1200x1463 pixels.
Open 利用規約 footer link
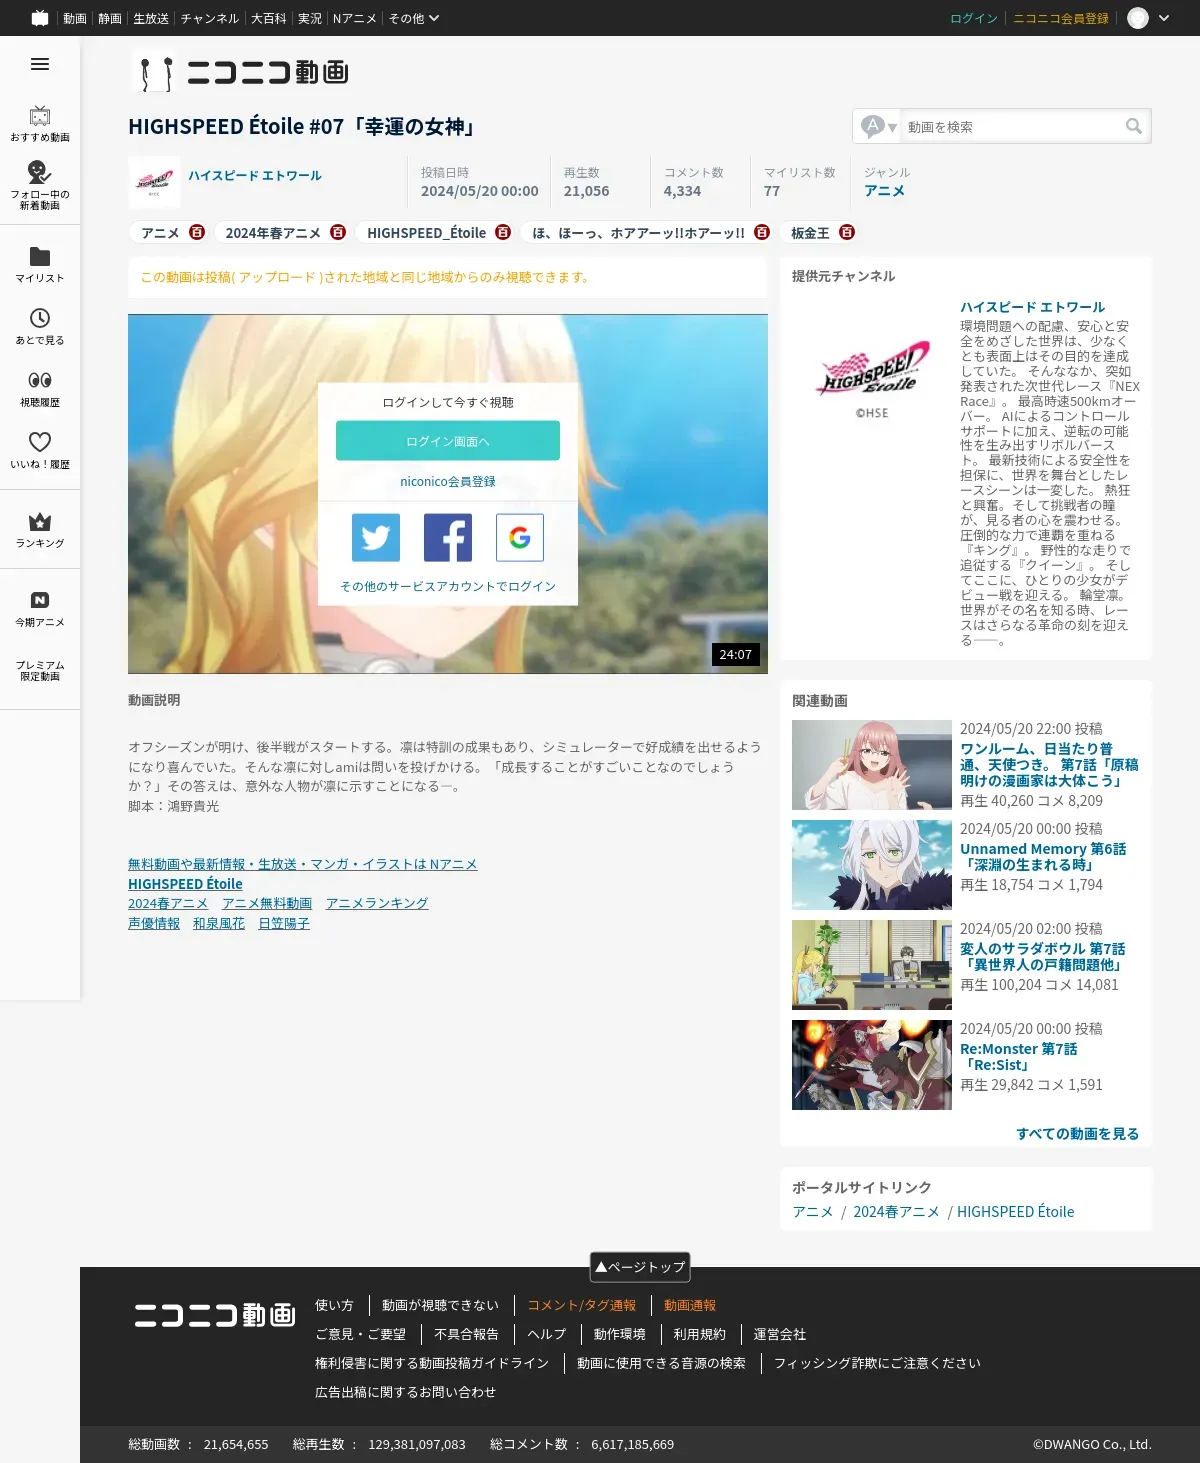(700, 1334)
